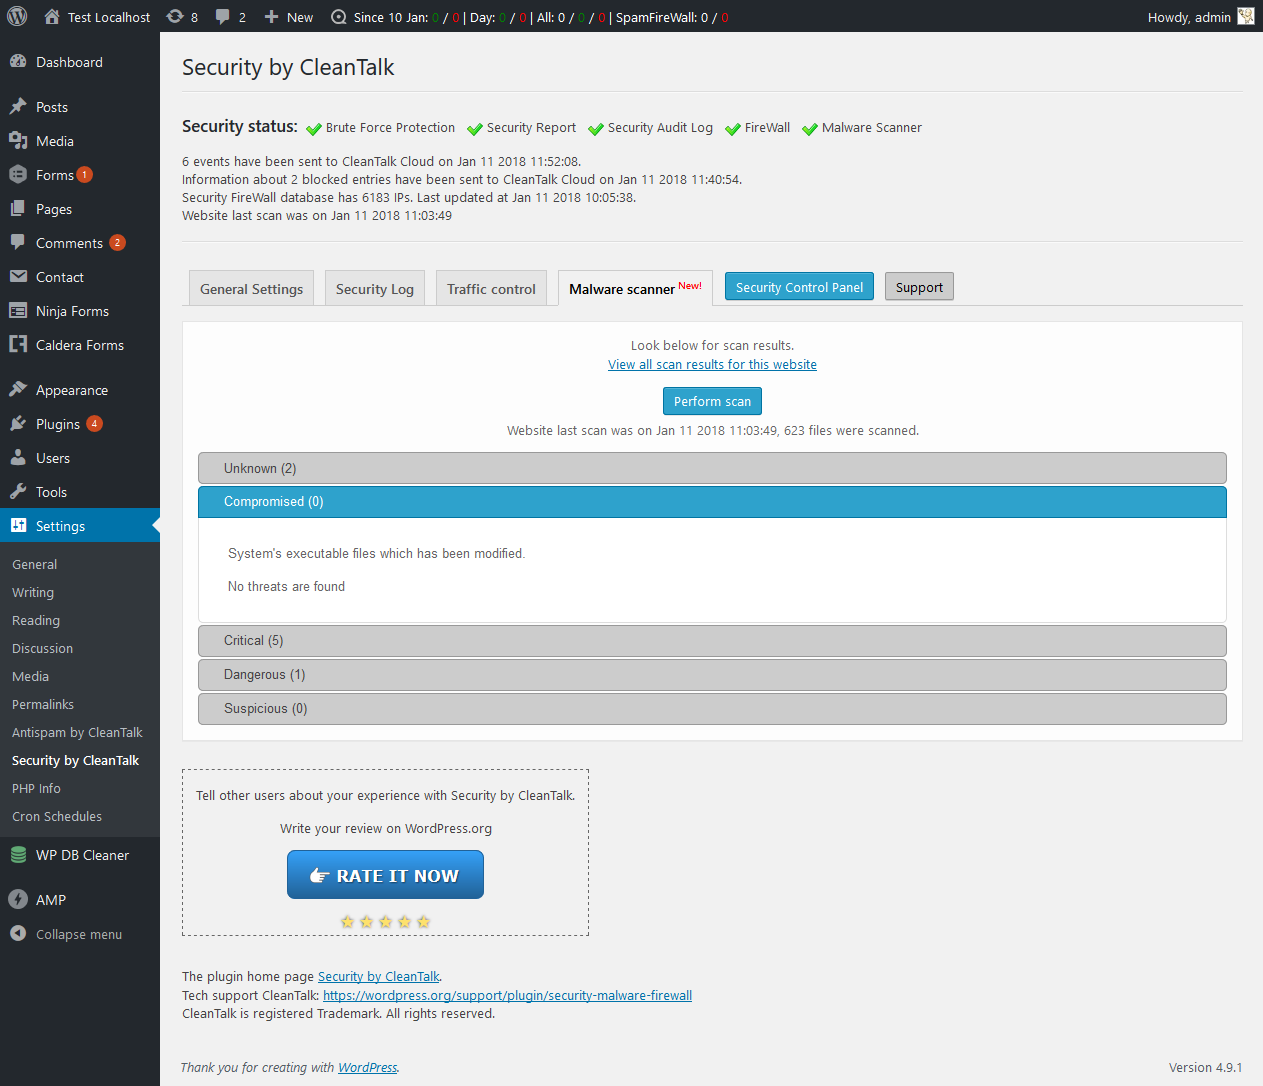Image resolution: width=1263 pixels, height=1086 pixels.
Task: Click the Perform scan button
Action: 712,401
